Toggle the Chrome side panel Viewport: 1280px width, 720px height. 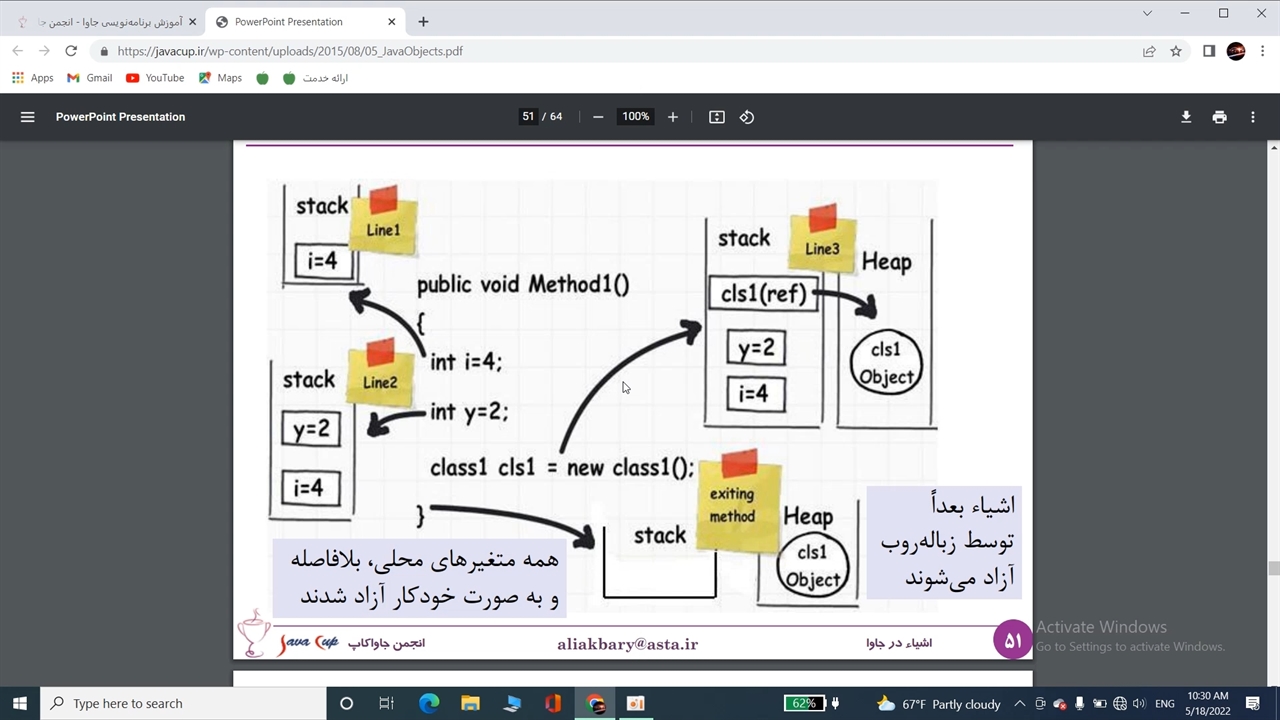pos(1209,51)
